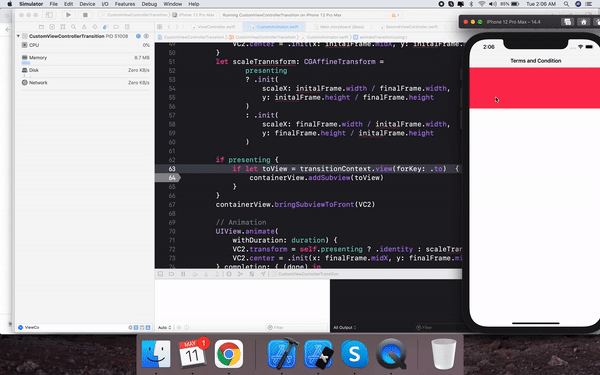Open QuickTime Player from the Dock
Image resolution: width=600 pixels, height=375 pixels.
[391, 354]
